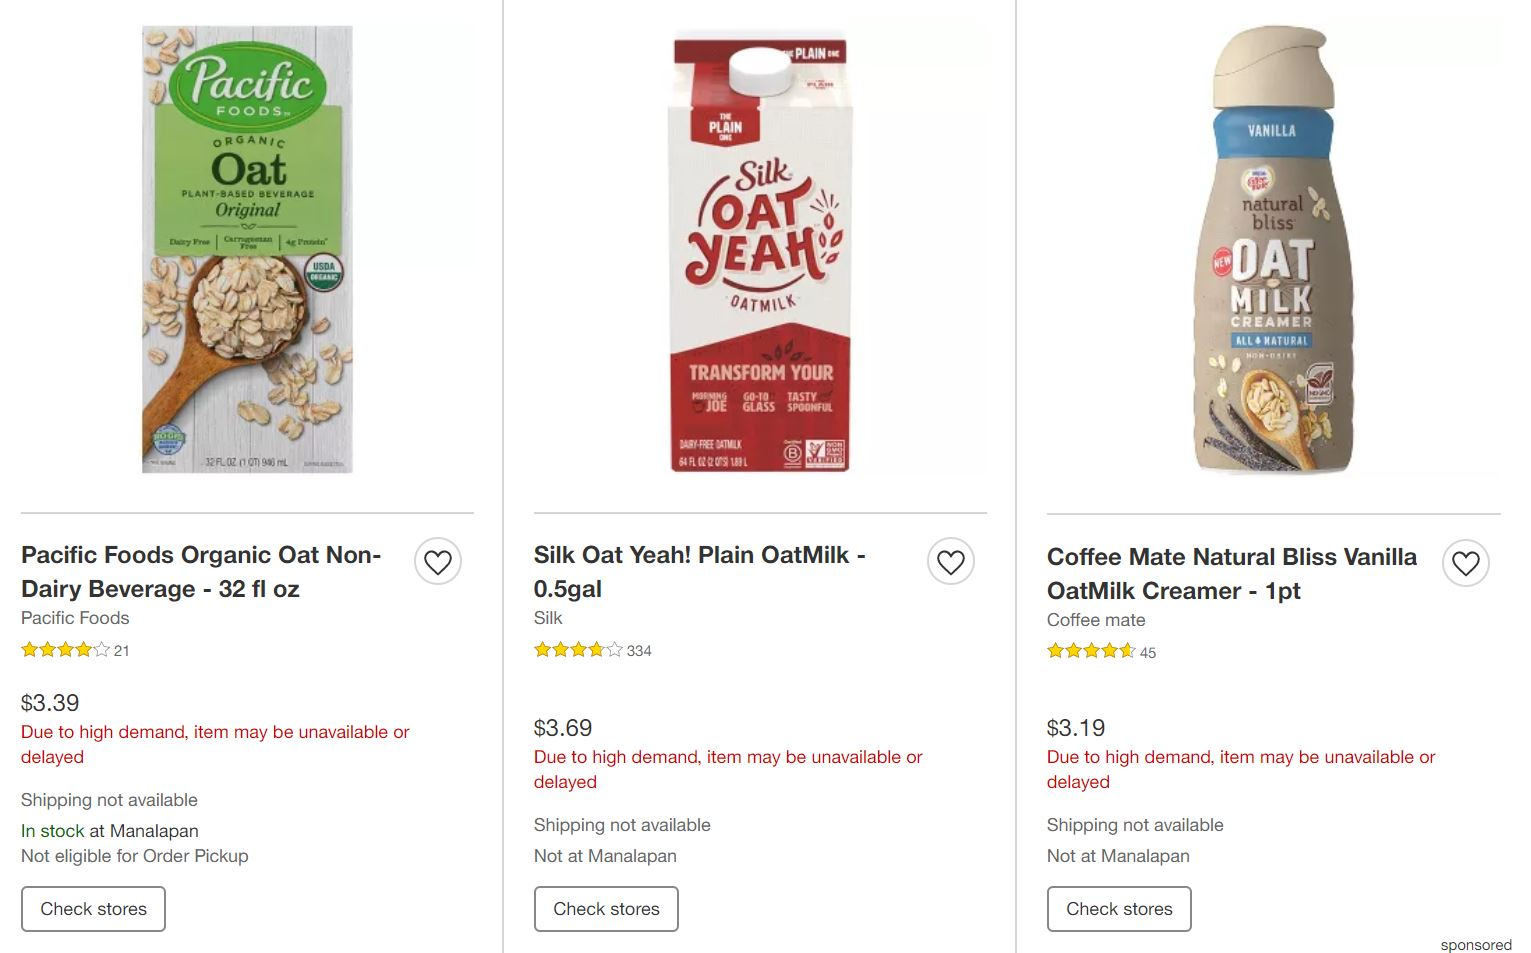Check stores for Coffee Mate Creamer
The width and height of the screenshot is (1531, 953).
click(1119, 909)
